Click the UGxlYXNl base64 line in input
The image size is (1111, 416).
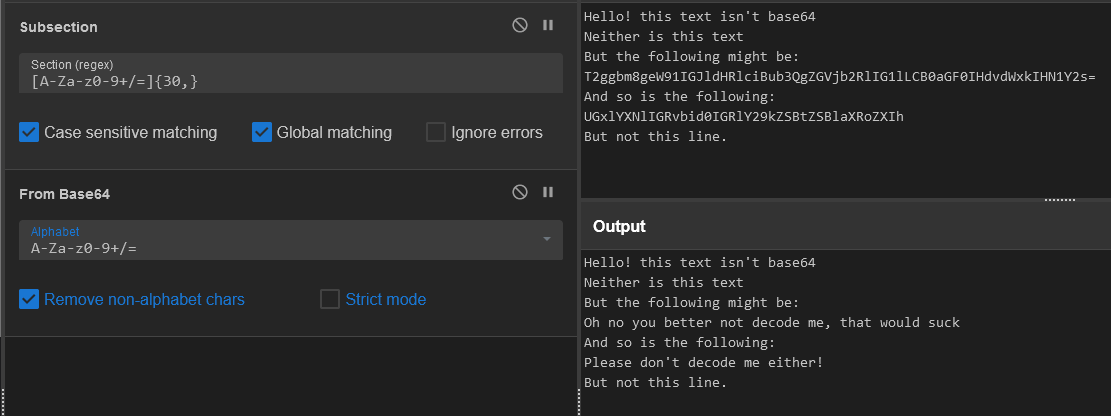click(x=744, y=117)
